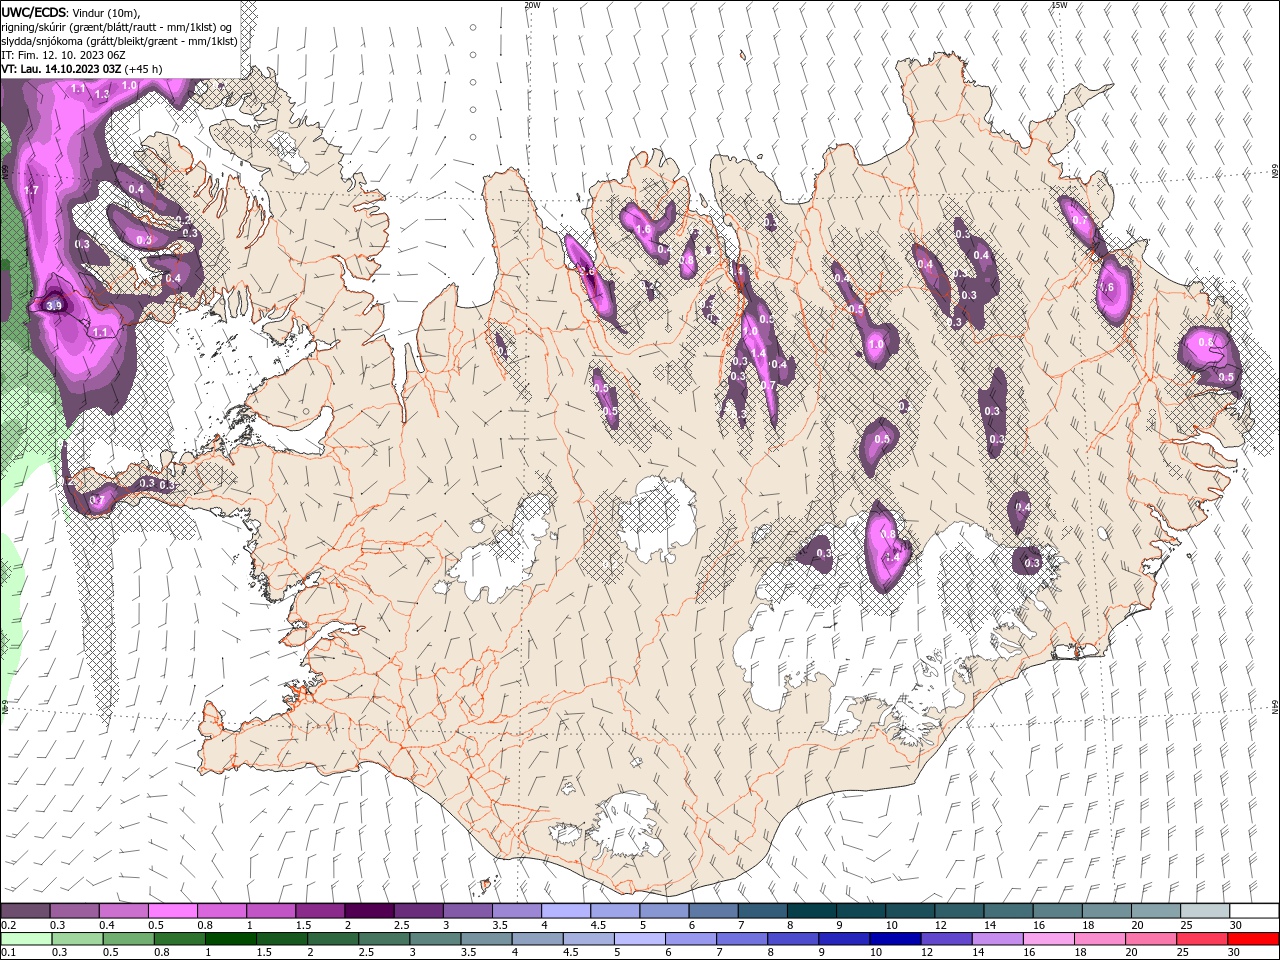Viewport: 1280px width, 960px height.
Task: Select the deep blue 10–12 rain legend swatch
Action: 894,938
